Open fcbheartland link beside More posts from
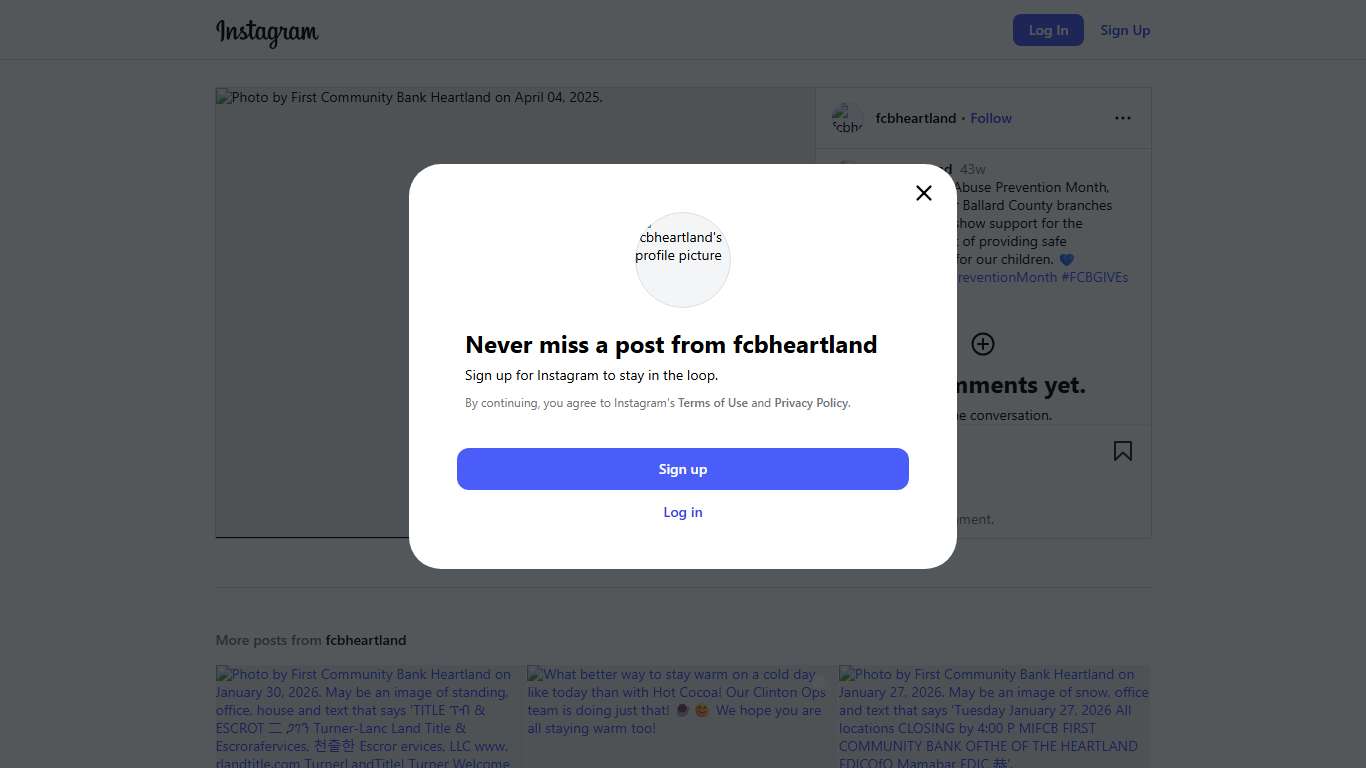 (x=366, y=640)
